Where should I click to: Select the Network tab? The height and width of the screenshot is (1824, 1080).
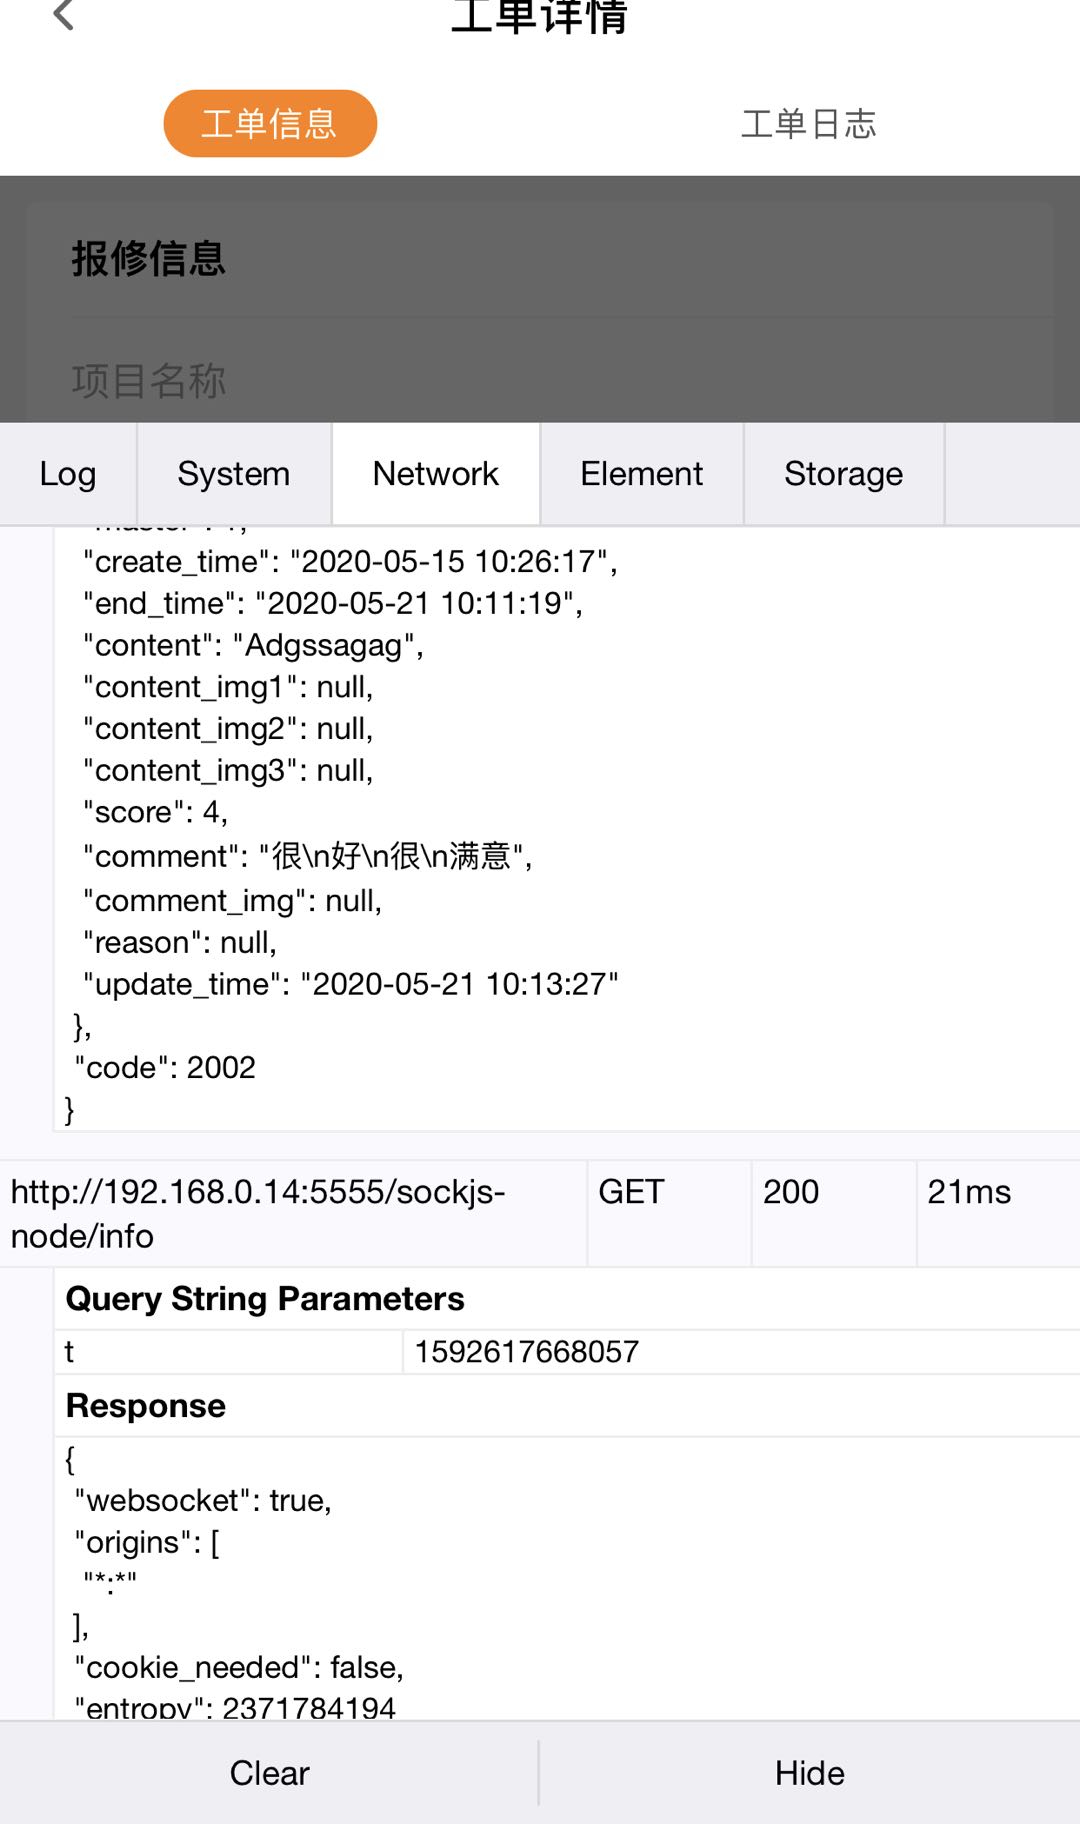(x=435, y=473)
